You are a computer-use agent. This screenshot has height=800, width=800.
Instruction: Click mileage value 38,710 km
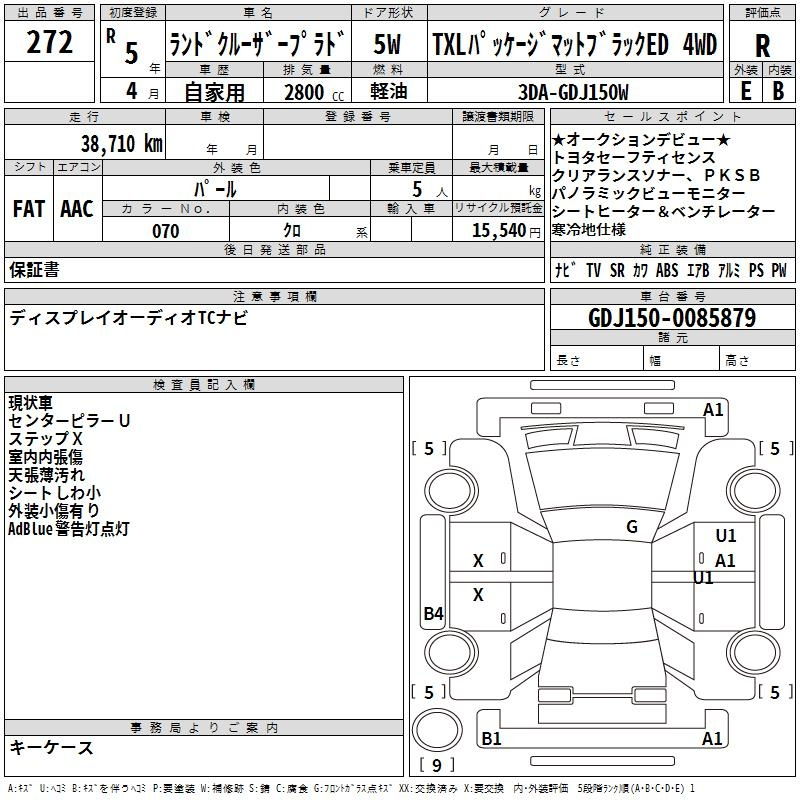click(121, 144)
